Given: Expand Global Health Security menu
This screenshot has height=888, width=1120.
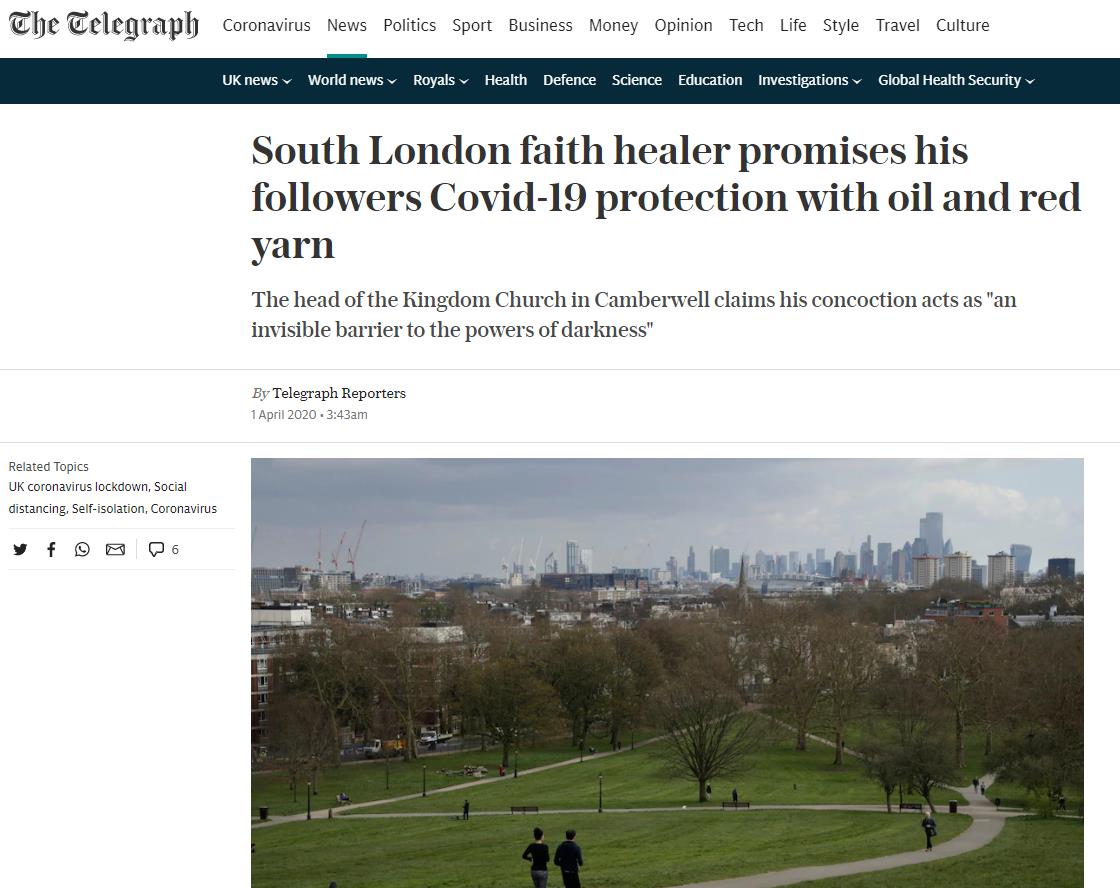Looking at the screenshot, I should 956,80.
